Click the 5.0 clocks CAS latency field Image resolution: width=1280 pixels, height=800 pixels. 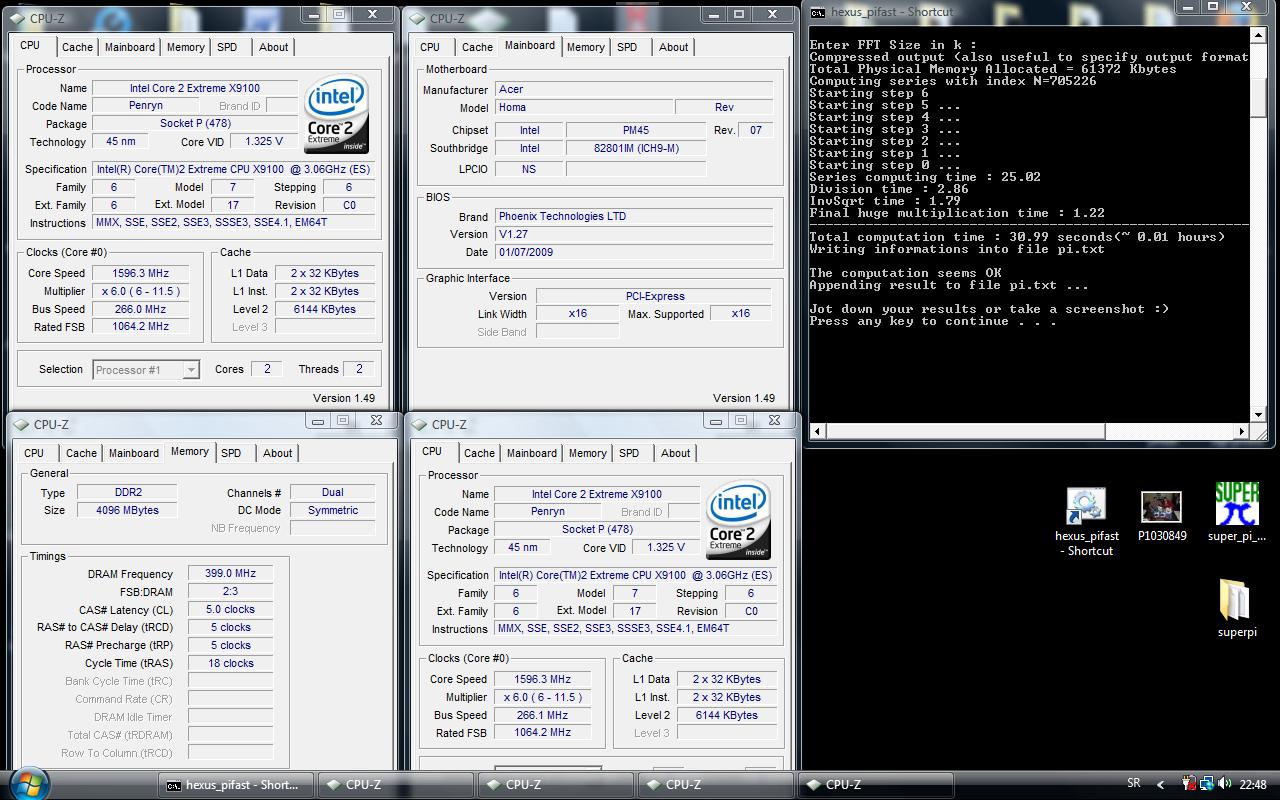tap(231, 610)
